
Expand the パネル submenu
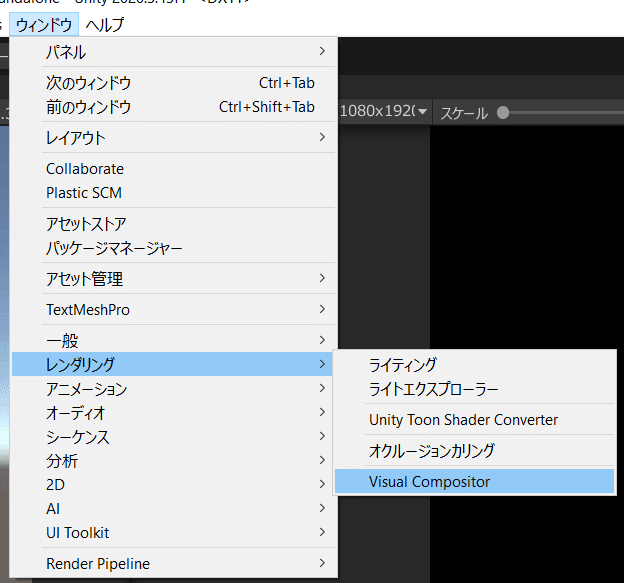174,52
